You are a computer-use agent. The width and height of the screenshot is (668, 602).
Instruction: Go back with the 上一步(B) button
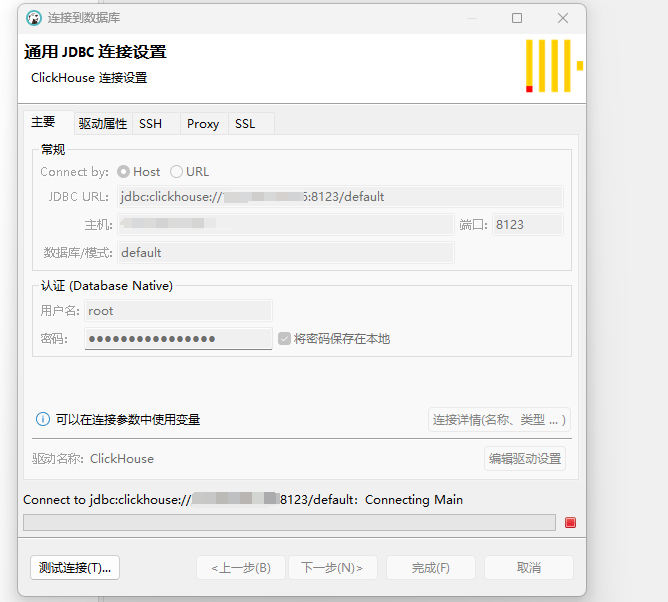[241, 567]
